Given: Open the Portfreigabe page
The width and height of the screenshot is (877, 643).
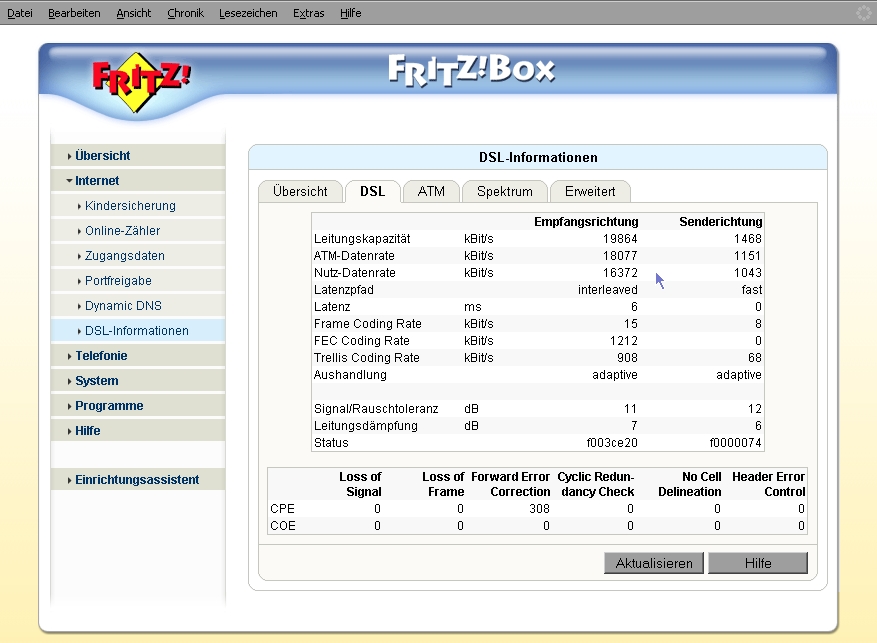Looking at the screenshot, I should 138,281.
